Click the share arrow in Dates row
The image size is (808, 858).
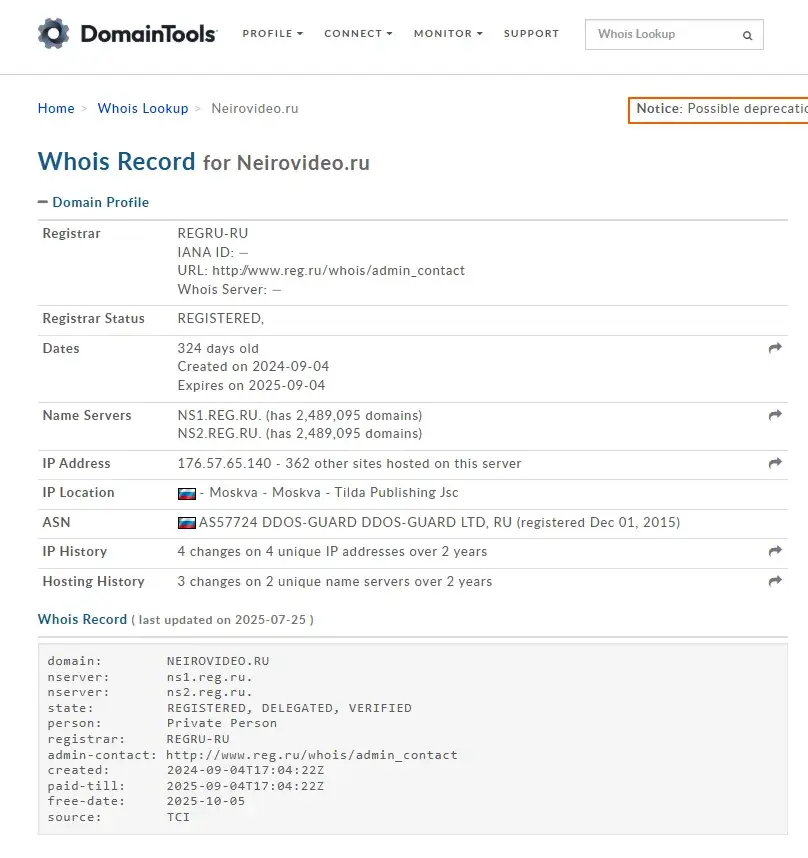tap(775, 348)
